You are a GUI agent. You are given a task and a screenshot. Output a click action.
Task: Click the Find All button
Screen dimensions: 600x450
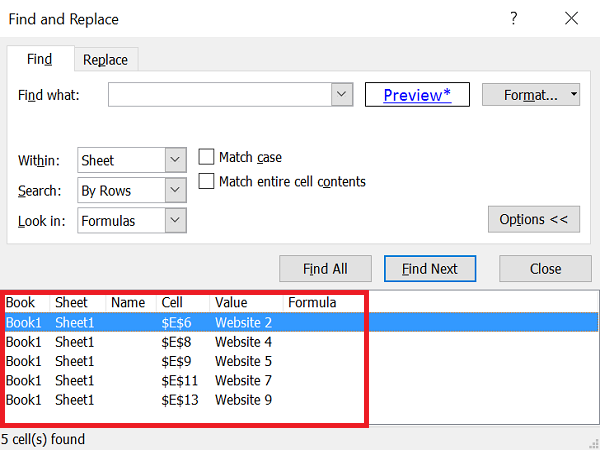[325, 269]
